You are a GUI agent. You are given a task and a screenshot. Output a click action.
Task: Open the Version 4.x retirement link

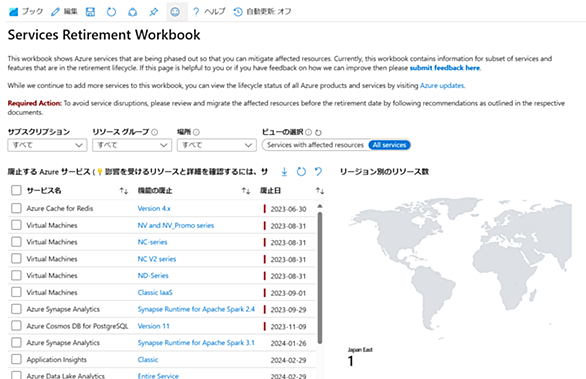[154, 209]
